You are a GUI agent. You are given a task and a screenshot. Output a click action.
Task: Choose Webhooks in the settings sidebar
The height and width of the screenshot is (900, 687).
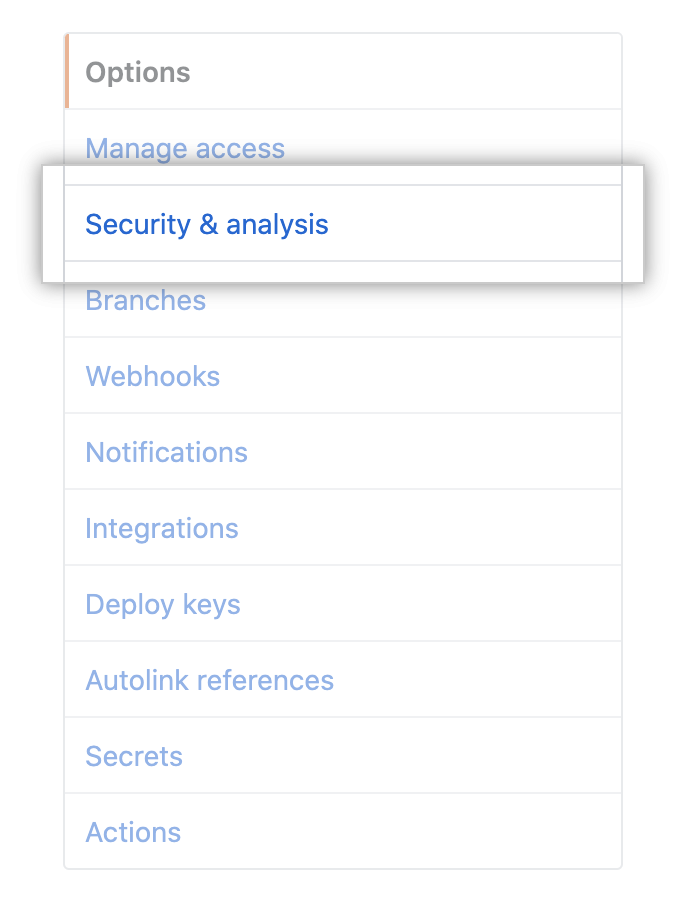tap(152, 376)
